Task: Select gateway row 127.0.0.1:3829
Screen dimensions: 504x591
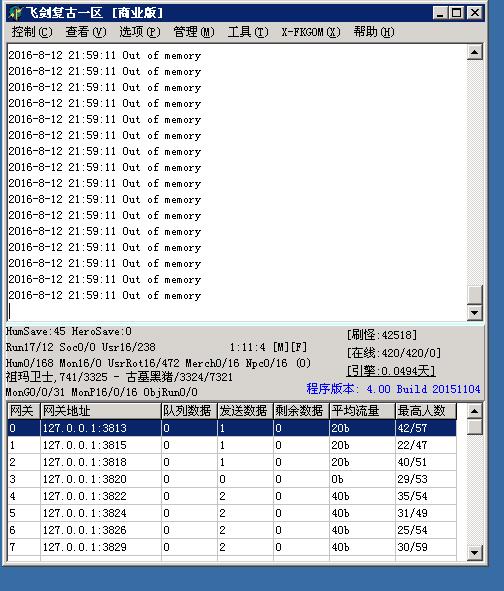Action: coord(231,547)
